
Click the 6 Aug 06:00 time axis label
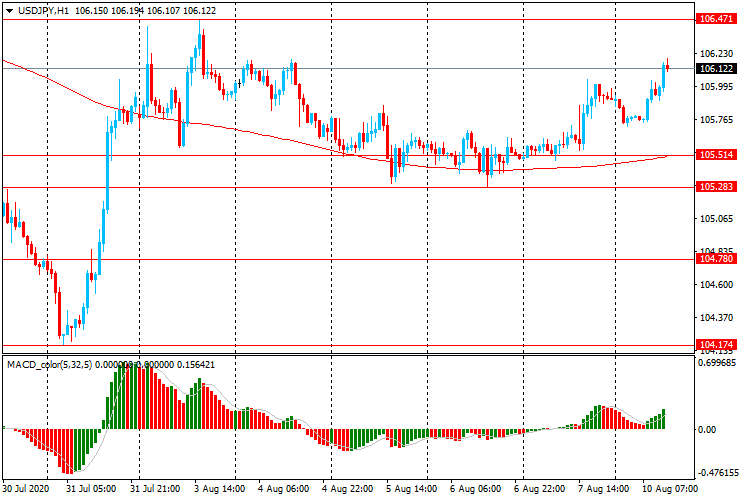475,488
